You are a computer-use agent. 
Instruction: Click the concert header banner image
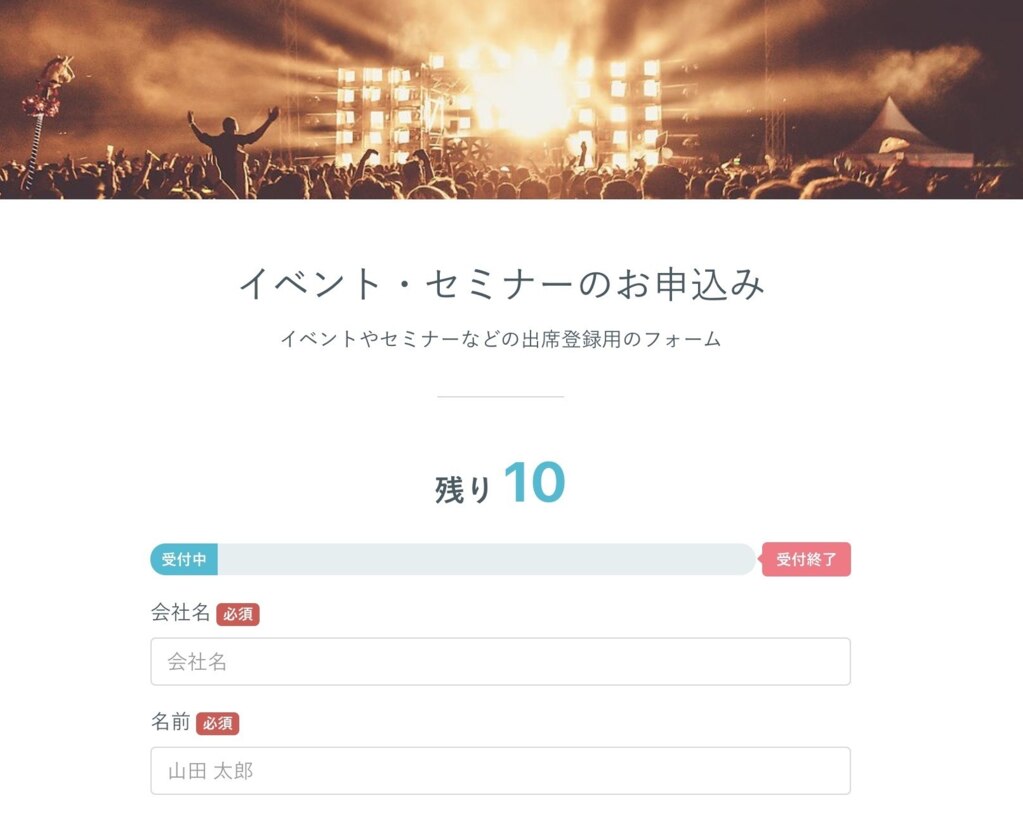(512, 99)
